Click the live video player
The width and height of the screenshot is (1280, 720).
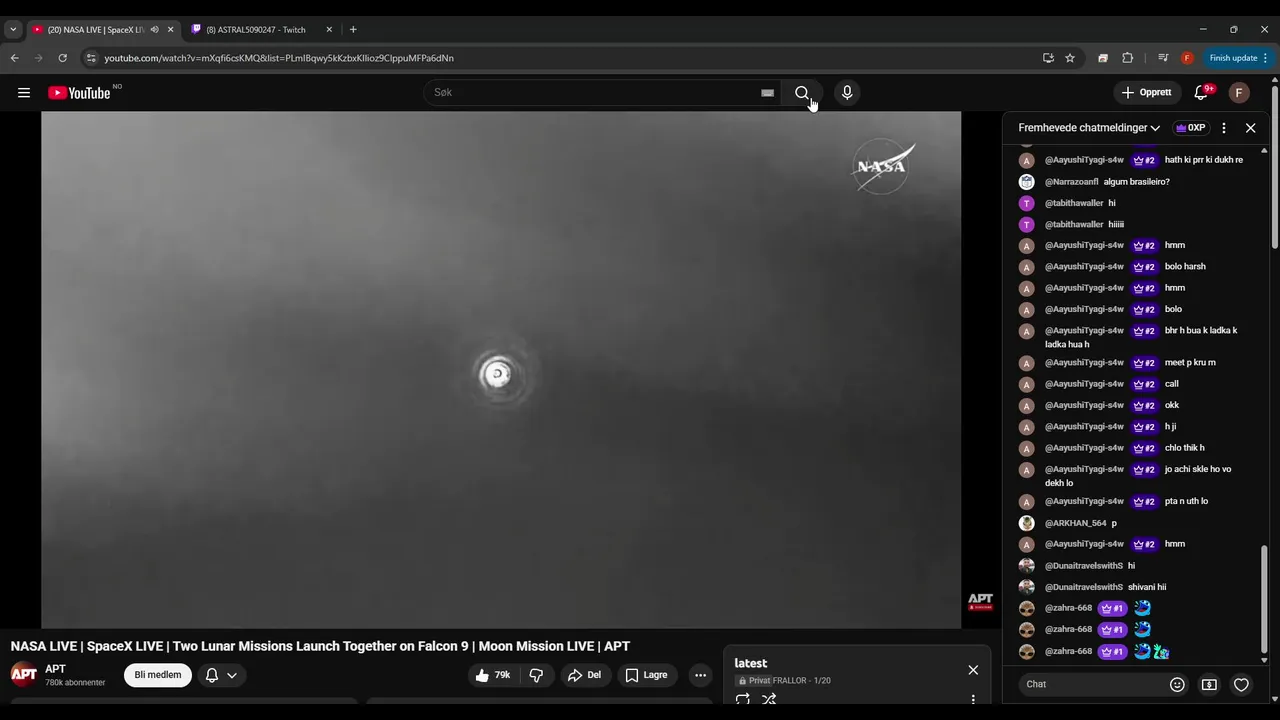pyautogui.click(x=501, y=370)
